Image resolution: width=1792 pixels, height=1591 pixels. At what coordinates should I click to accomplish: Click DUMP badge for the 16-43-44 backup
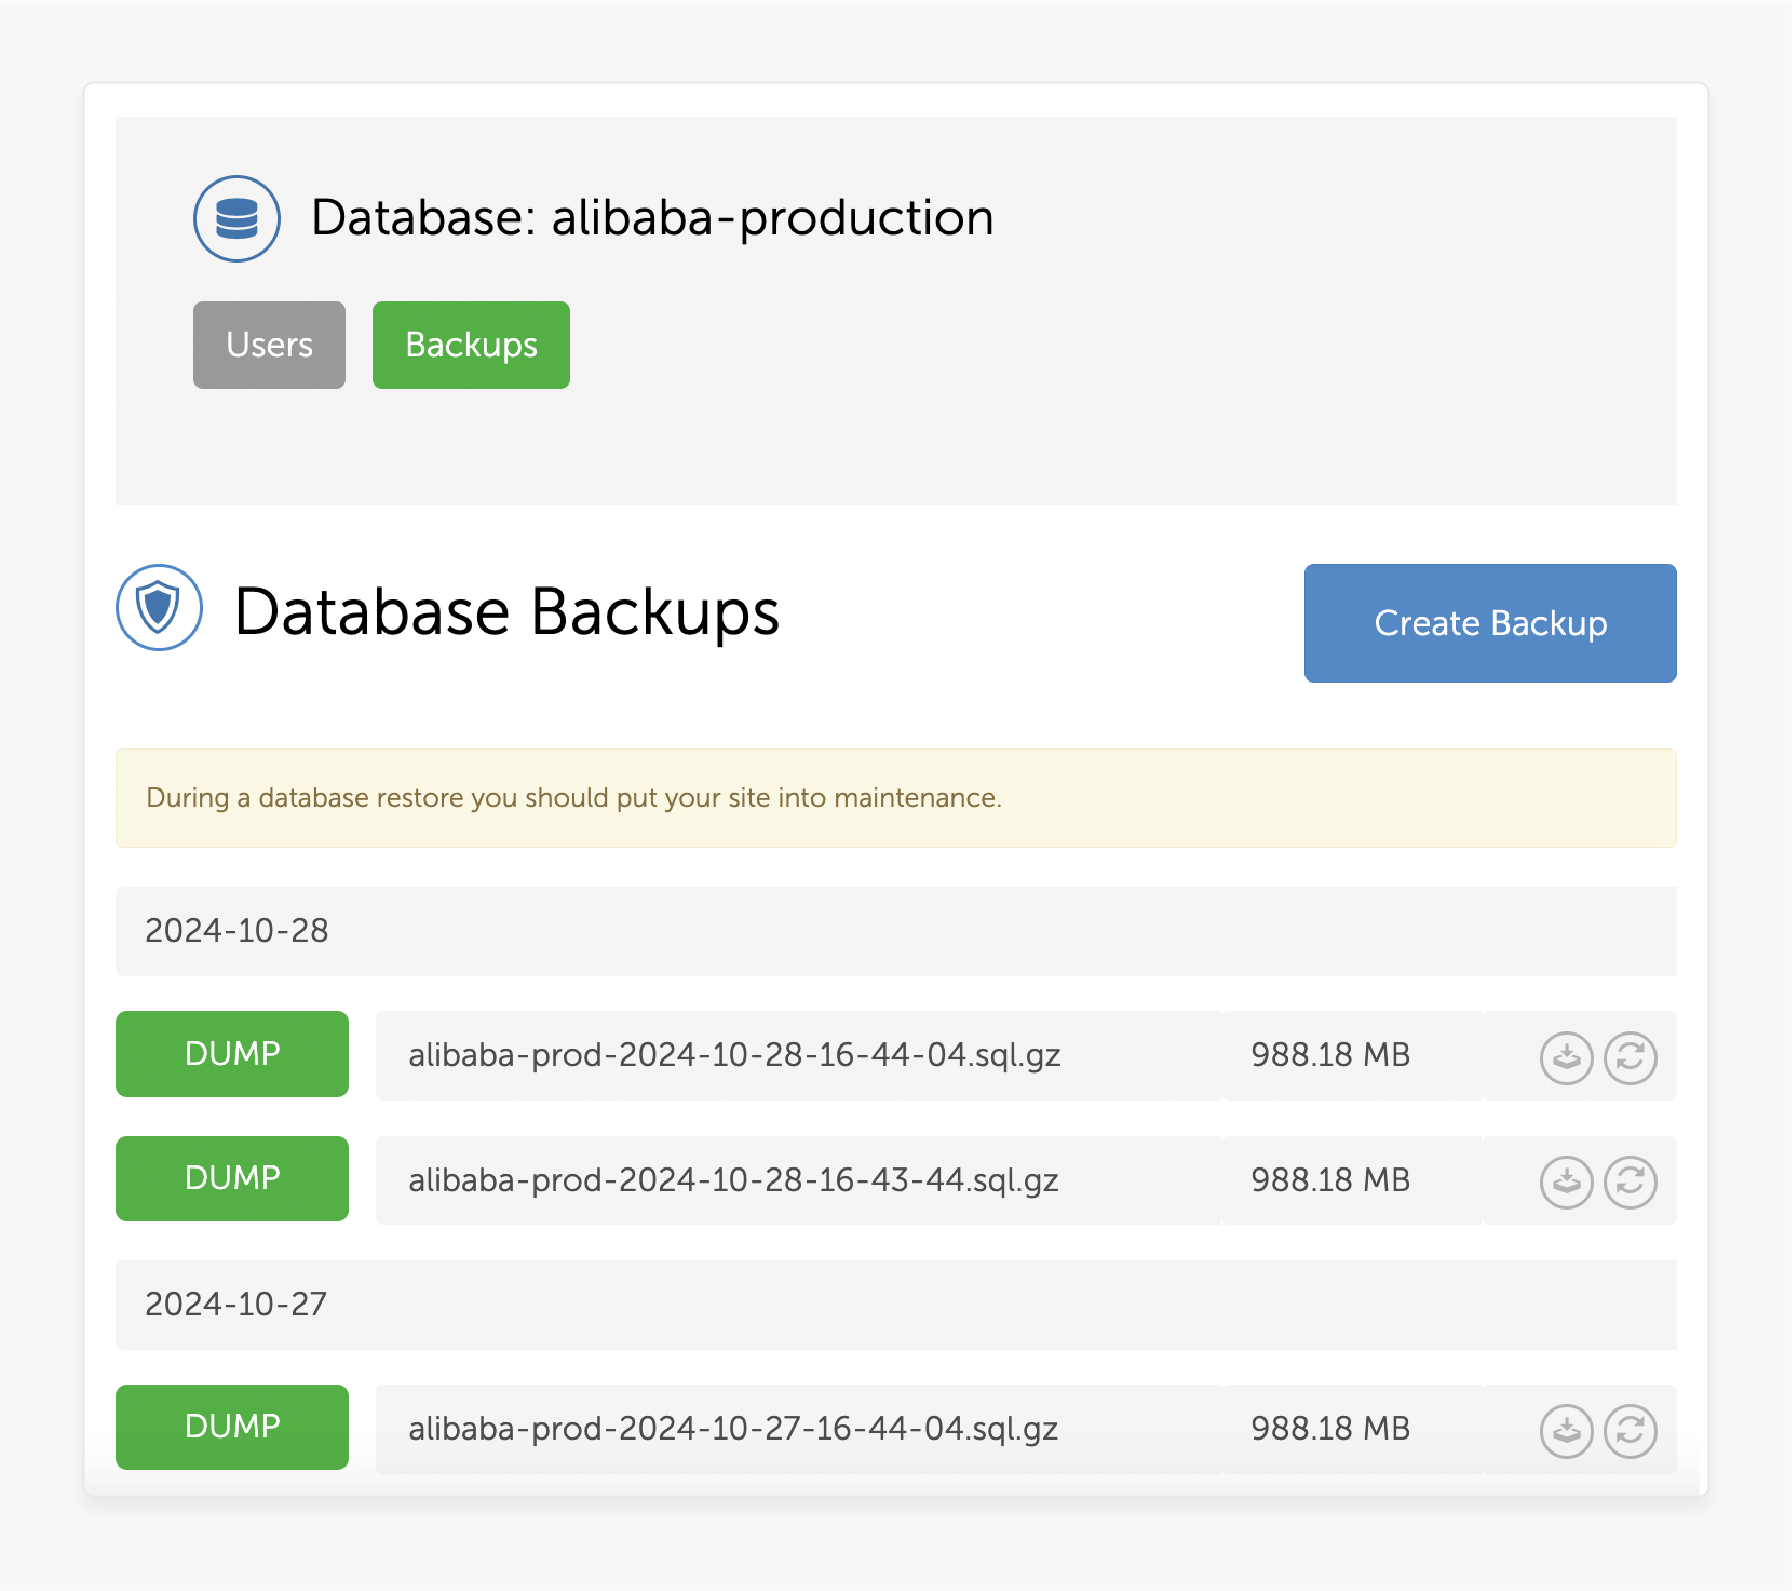[232, 1178]
